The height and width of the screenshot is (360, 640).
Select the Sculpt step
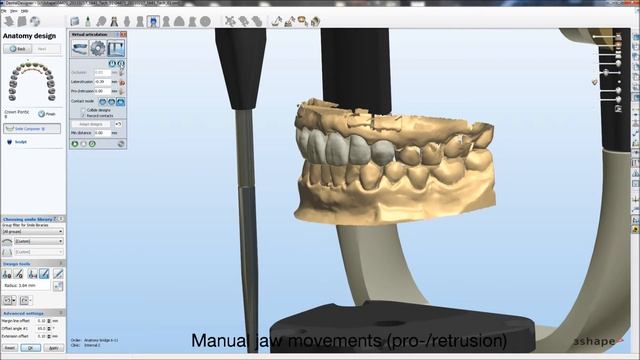point(17,142)
